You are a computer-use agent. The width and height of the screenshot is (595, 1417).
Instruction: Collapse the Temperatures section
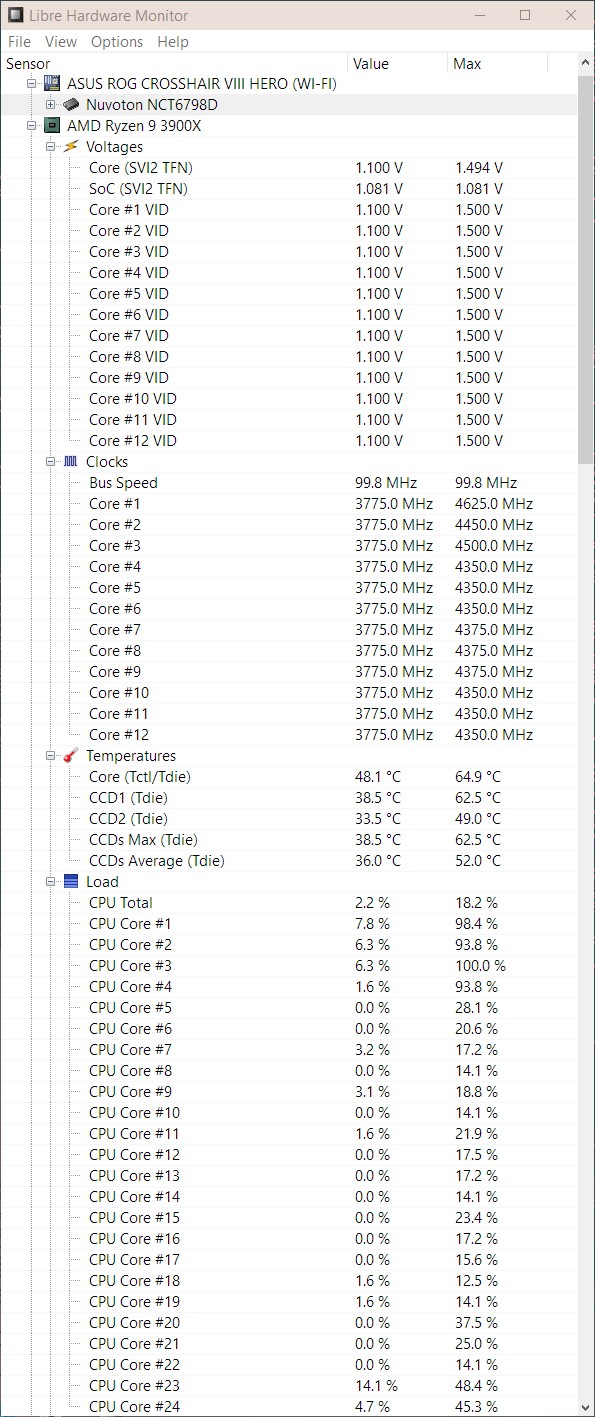click(x=51, y=755)
